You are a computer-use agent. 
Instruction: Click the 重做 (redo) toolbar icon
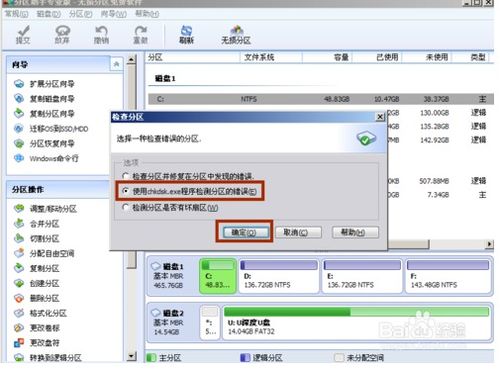point(140,35)
